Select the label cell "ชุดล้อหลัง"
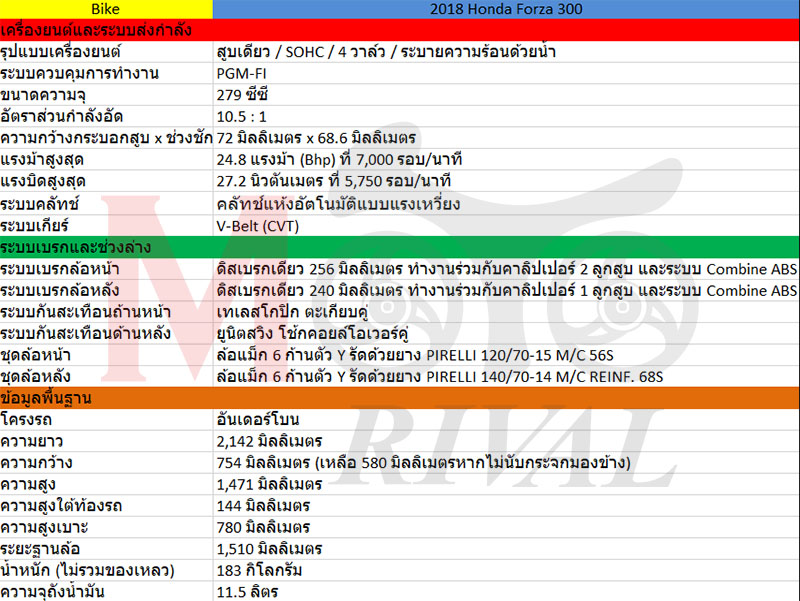This screenshot has height=601, width=800. tap(106, 377)
